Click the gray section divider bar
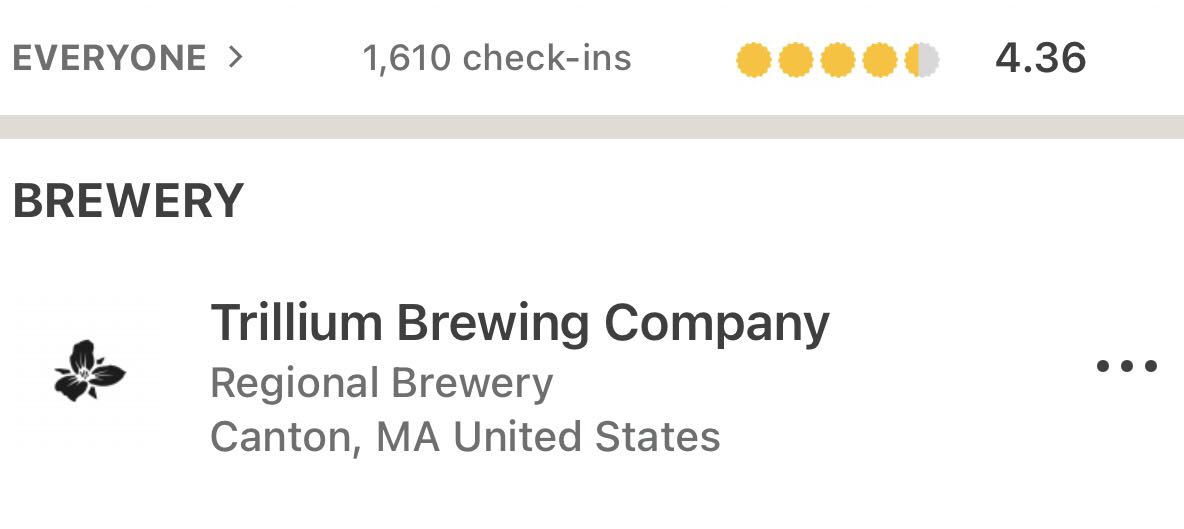This screenshot has height=529, width=1184. [x=592, y=127]
